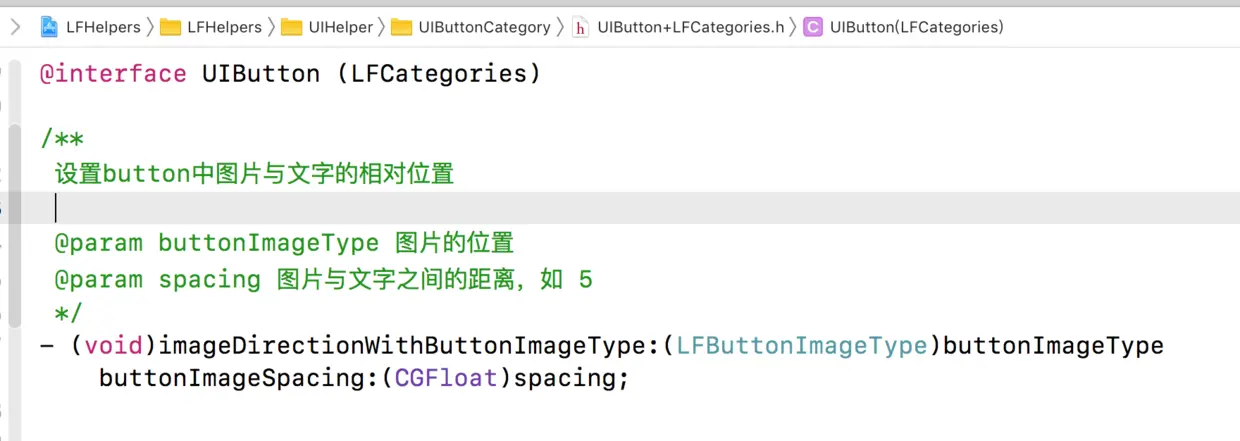1240x441 pixels.
Task: Open the UIButtonCategory breadcrumb dropdown
Action: click(484, 27)
